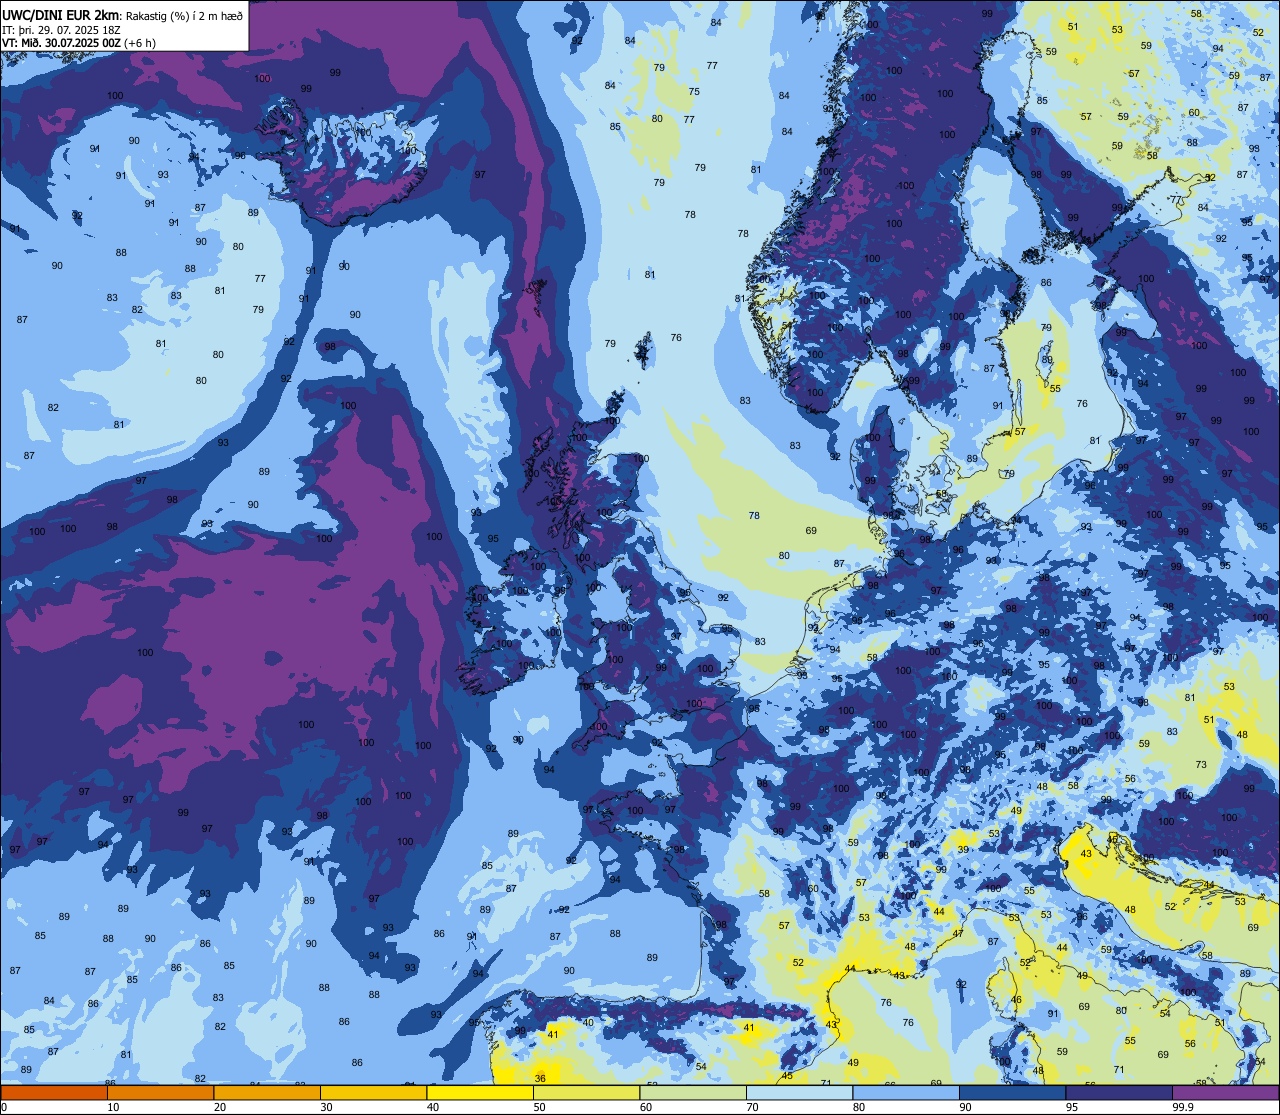Click the legend swatch between 20 and 30

tap(267, 1093)
